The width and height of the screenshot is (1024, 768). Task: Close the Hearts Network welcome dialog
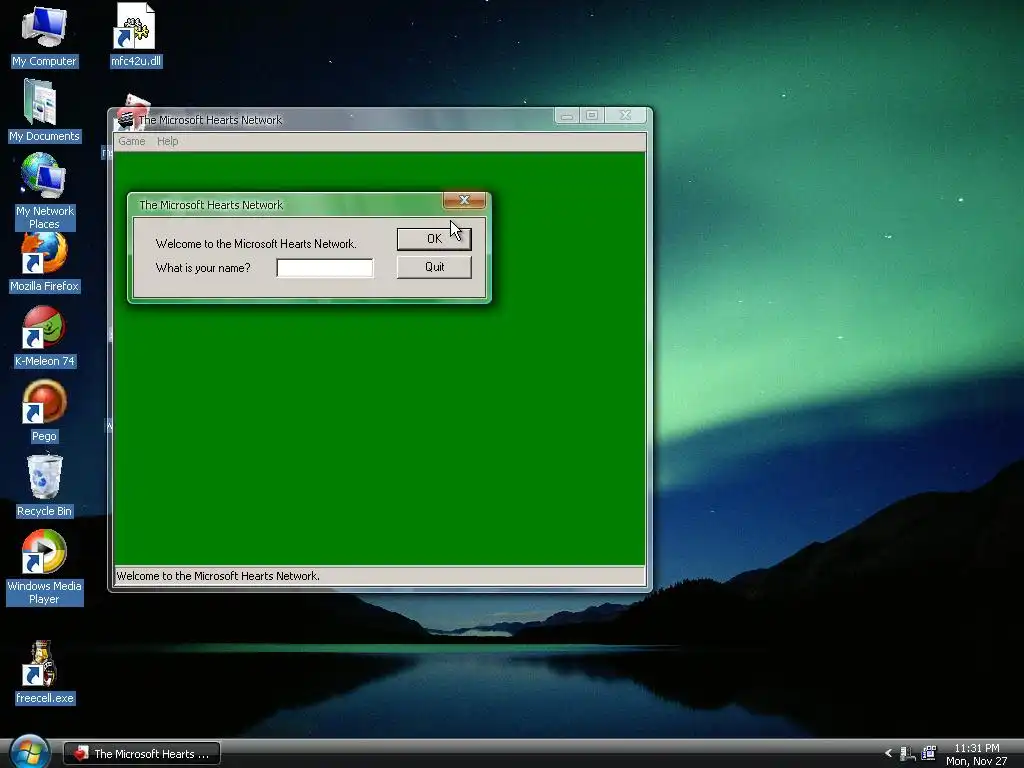[x=464, y=200]
